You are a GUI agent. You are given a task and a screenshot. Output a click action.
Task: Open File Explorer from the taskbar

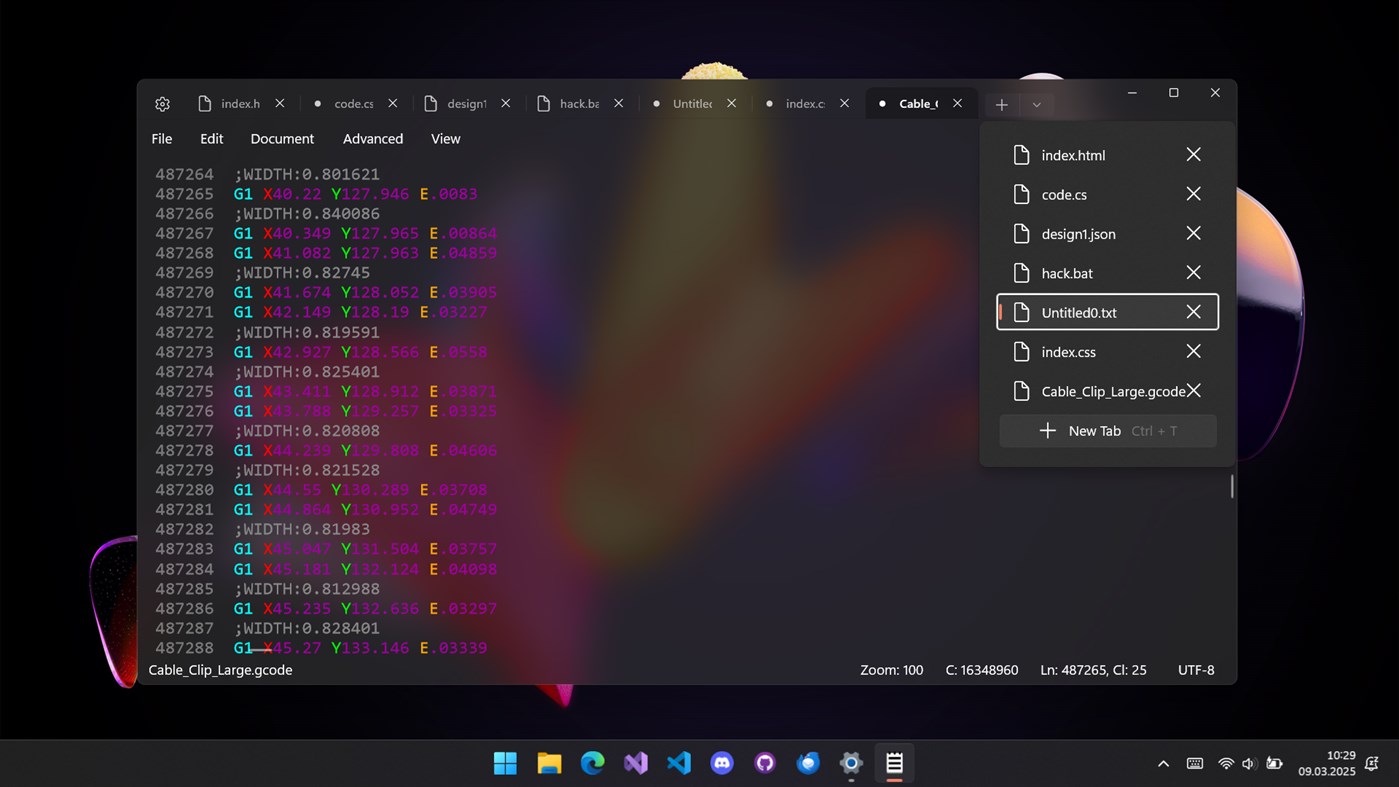pyautogui.click(x=549, y=764)
